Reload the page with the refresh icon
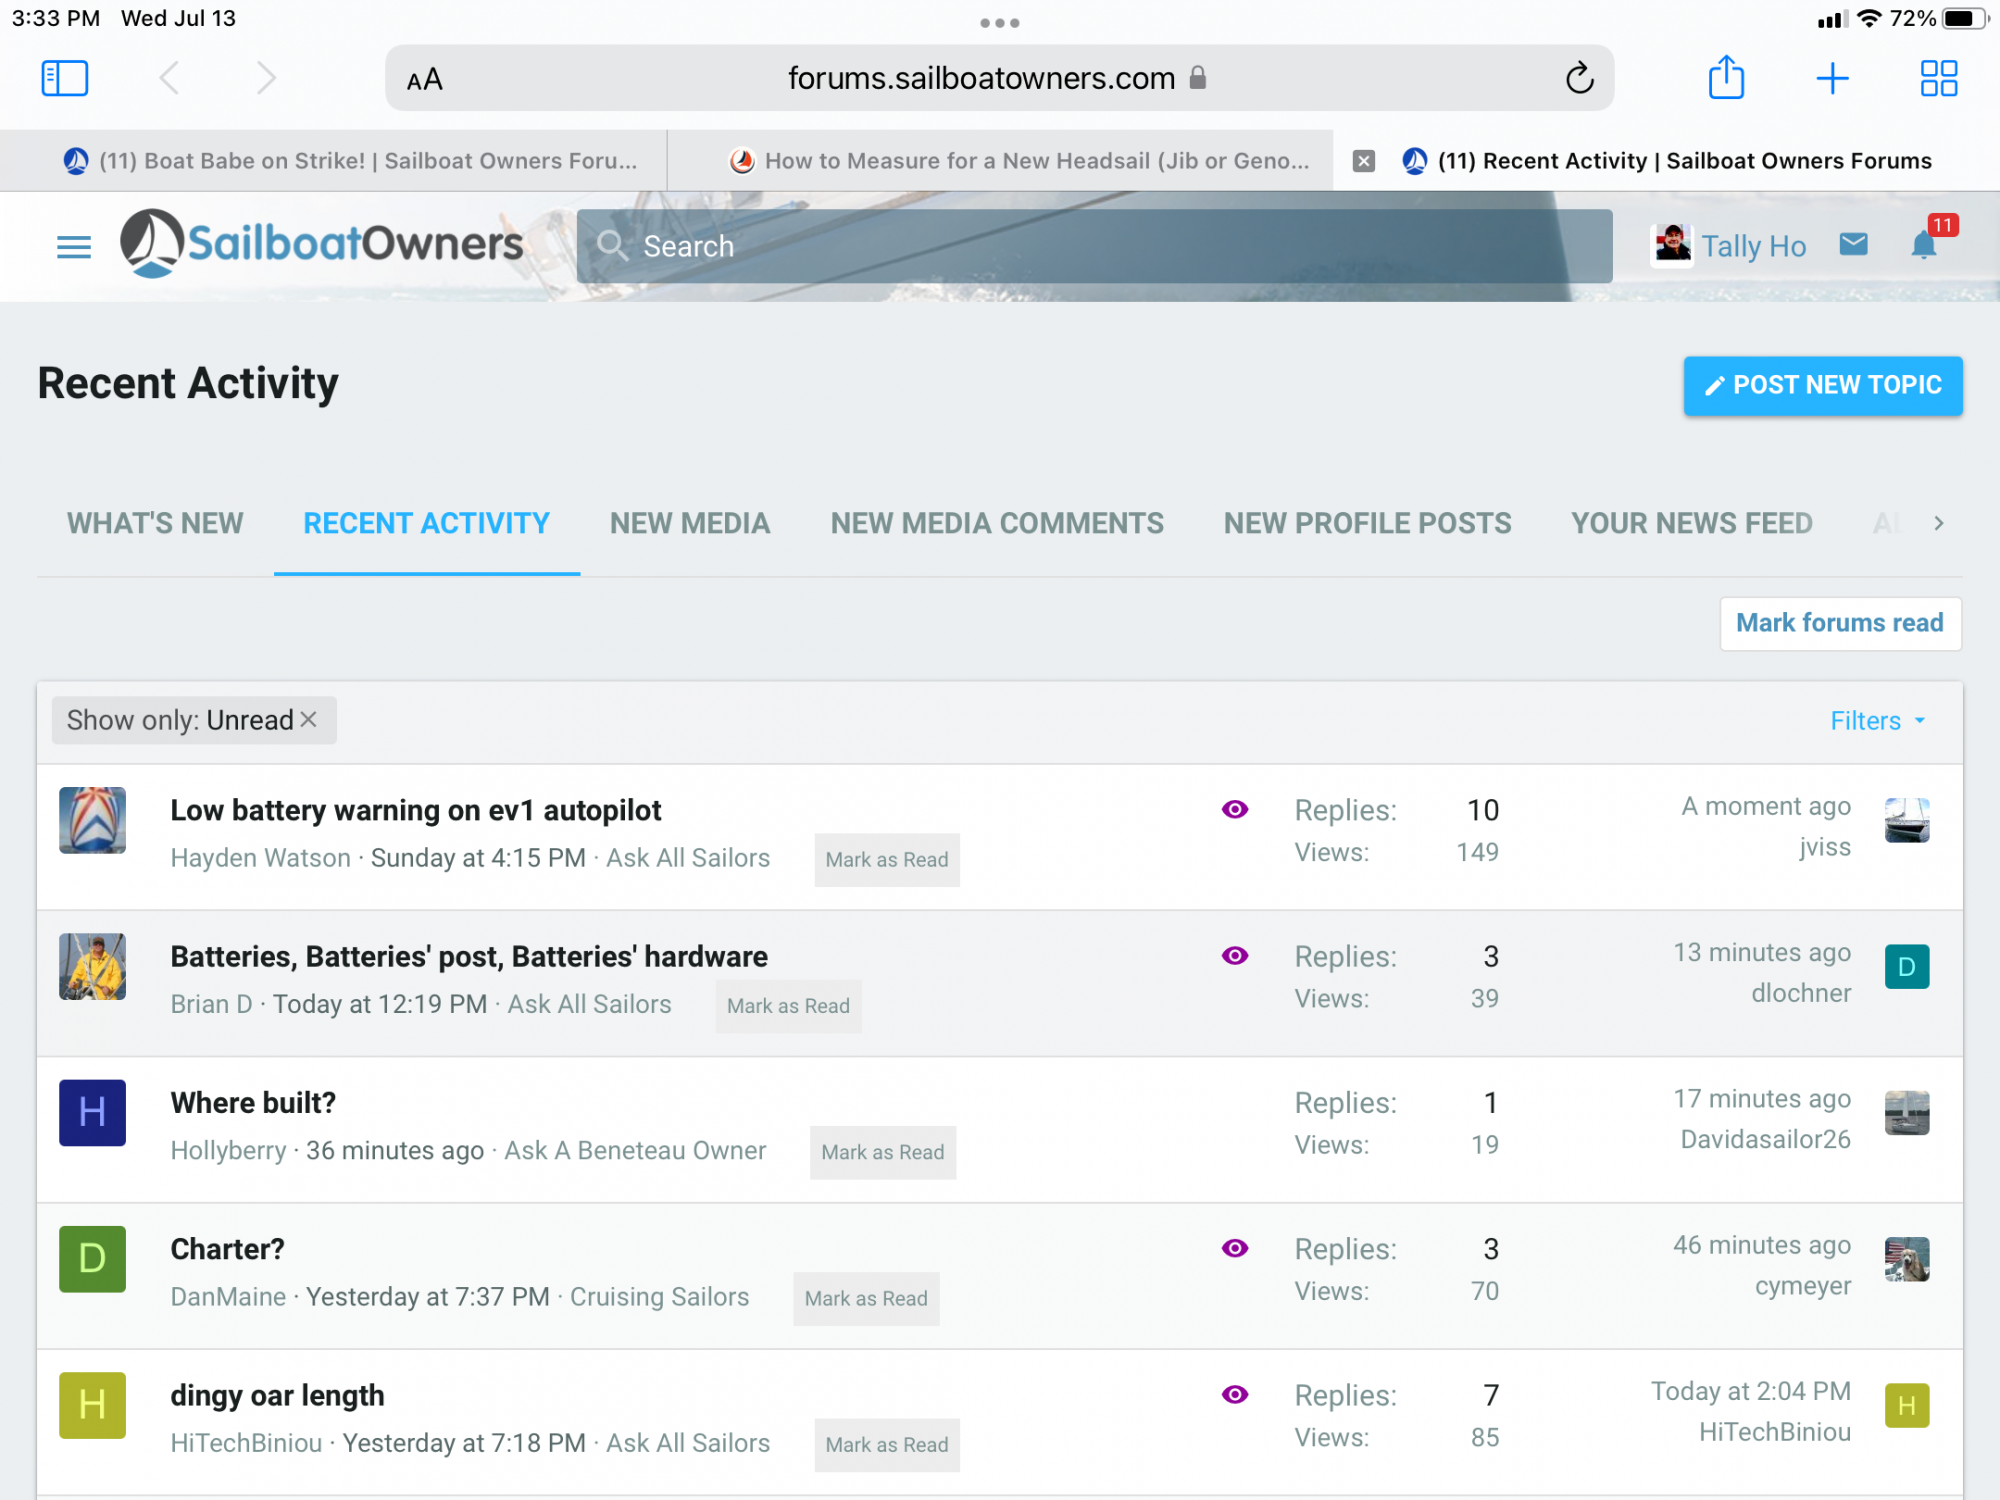The image size is (2000, 1500). 1579,78
